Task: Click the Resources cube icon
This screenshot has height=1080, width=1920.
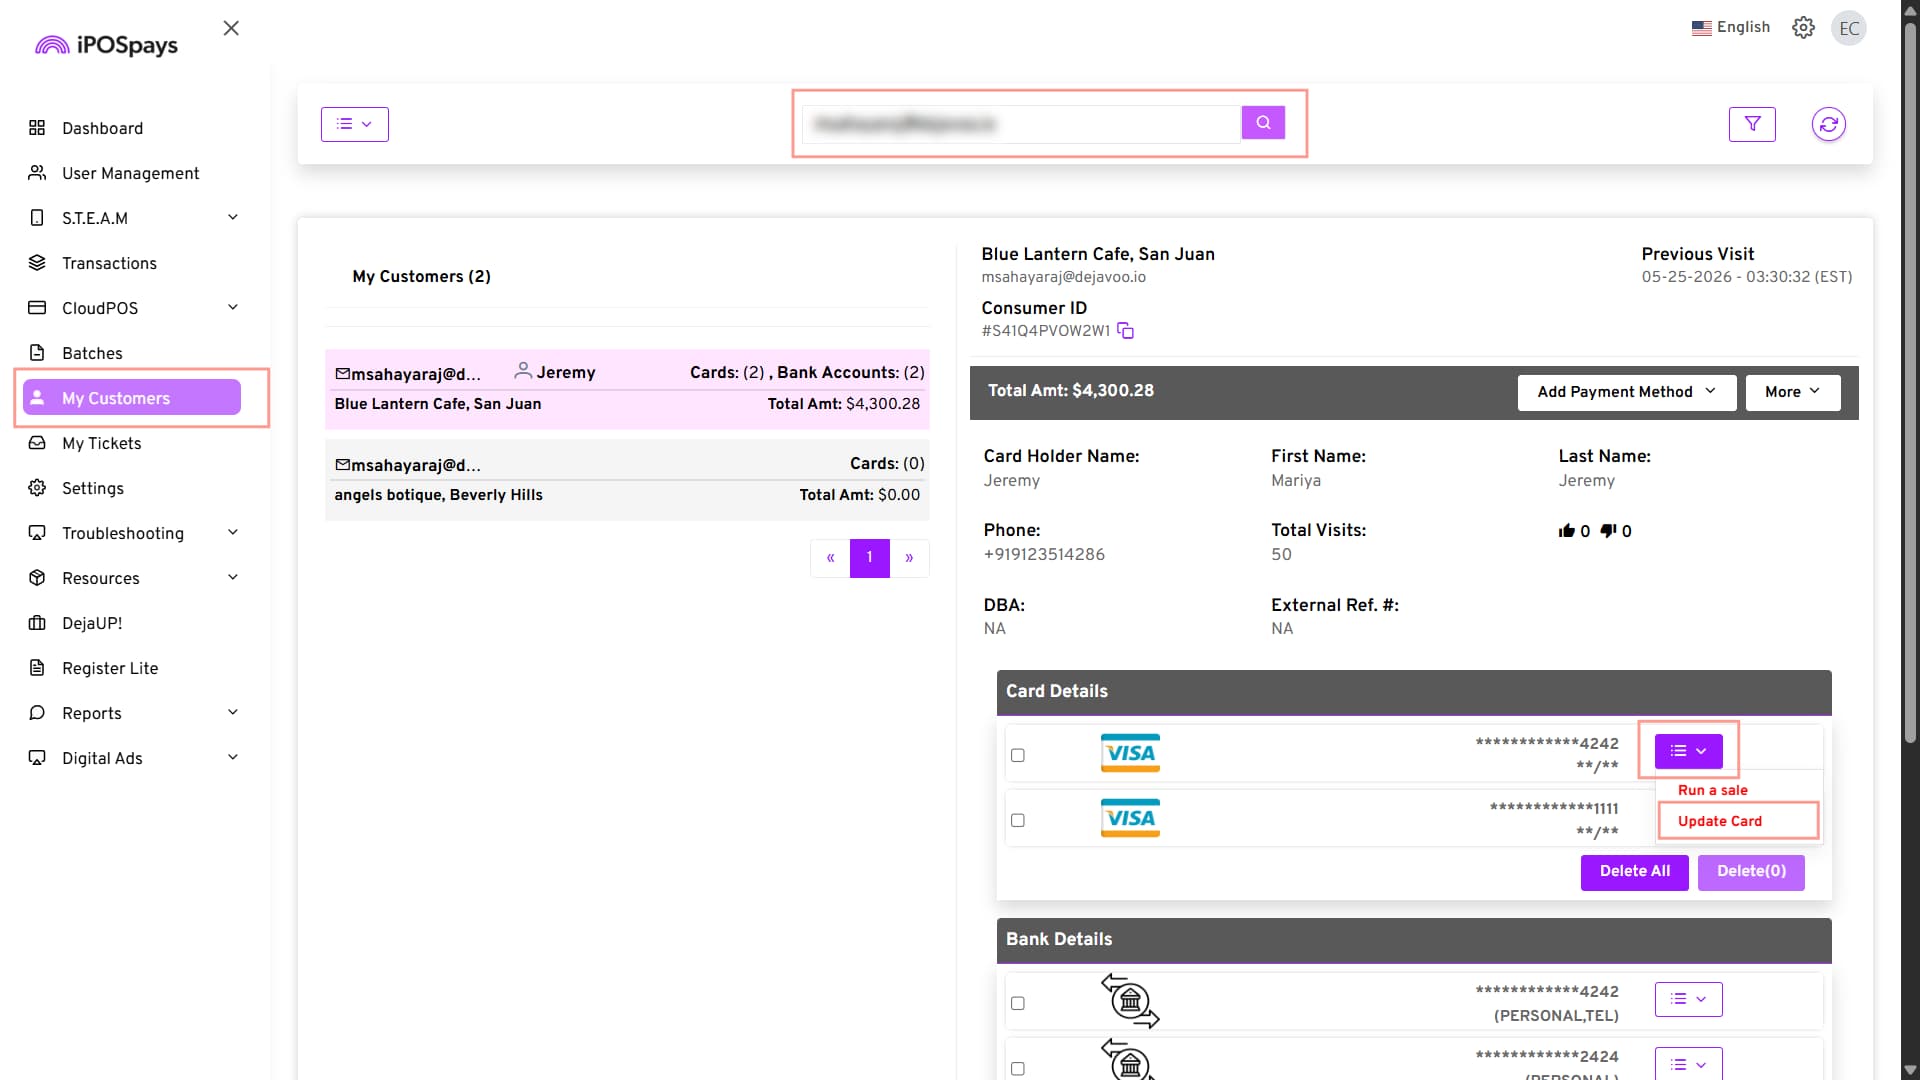Action: click(37, 578)
